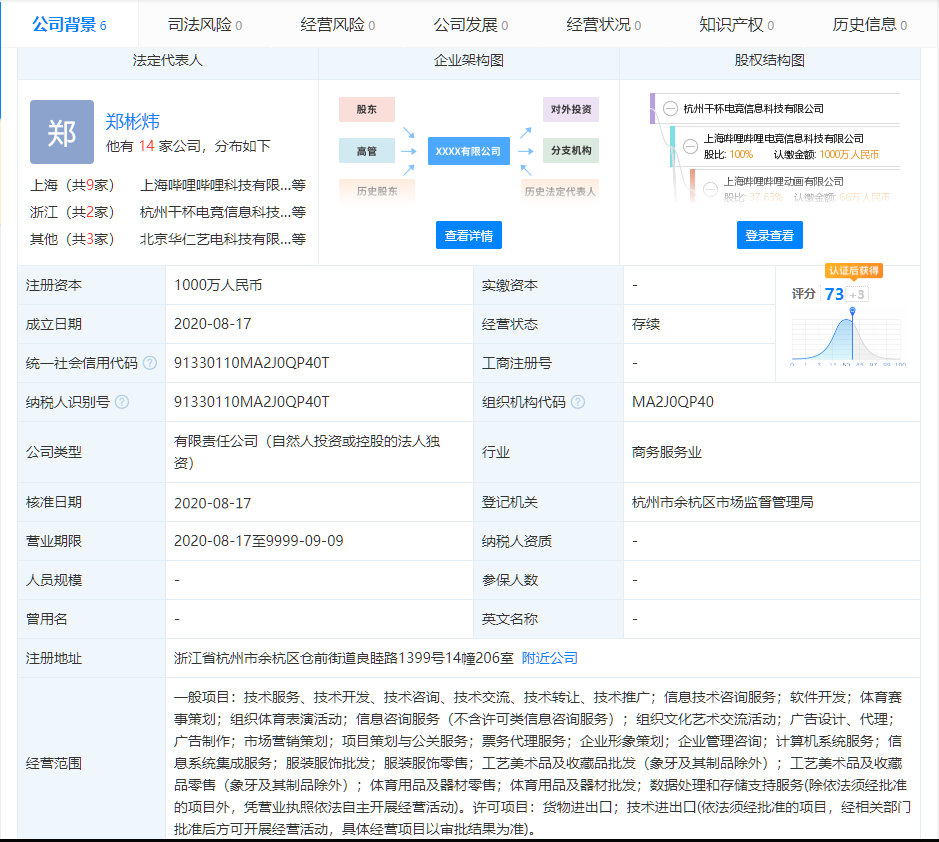Click the 企业架构图 header
This screenshot has height=842, width=939.
[x=469, y=60]
